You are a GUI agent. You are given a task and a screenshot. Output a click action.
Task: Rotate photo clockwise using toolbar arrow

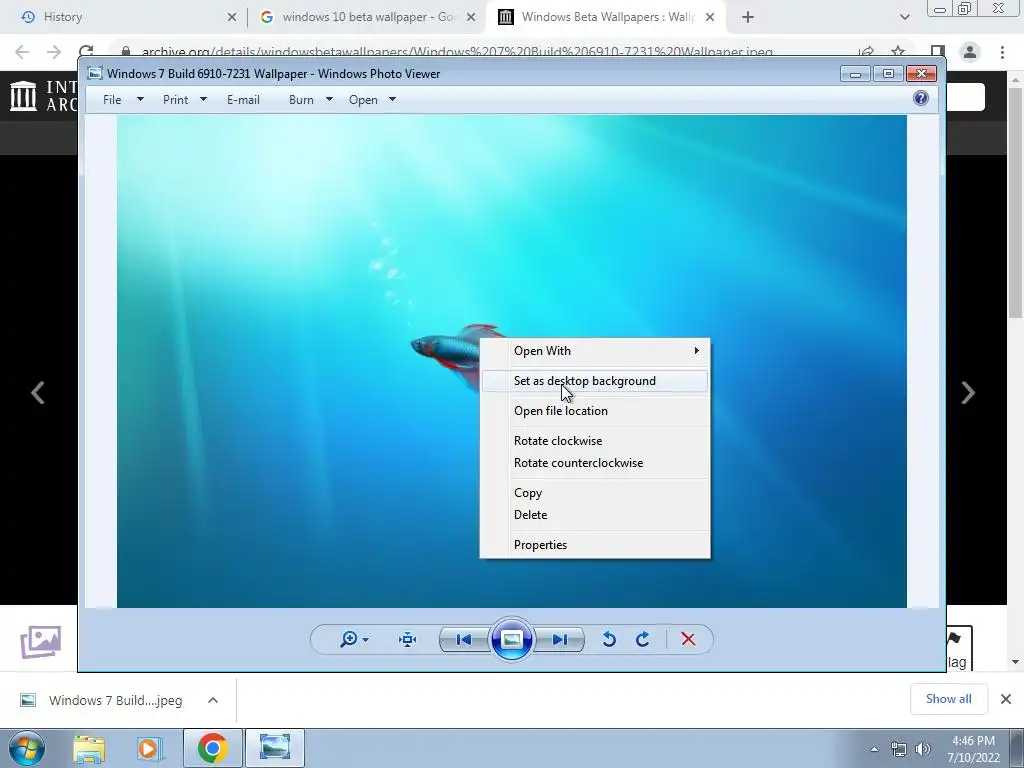pos(643,639)
